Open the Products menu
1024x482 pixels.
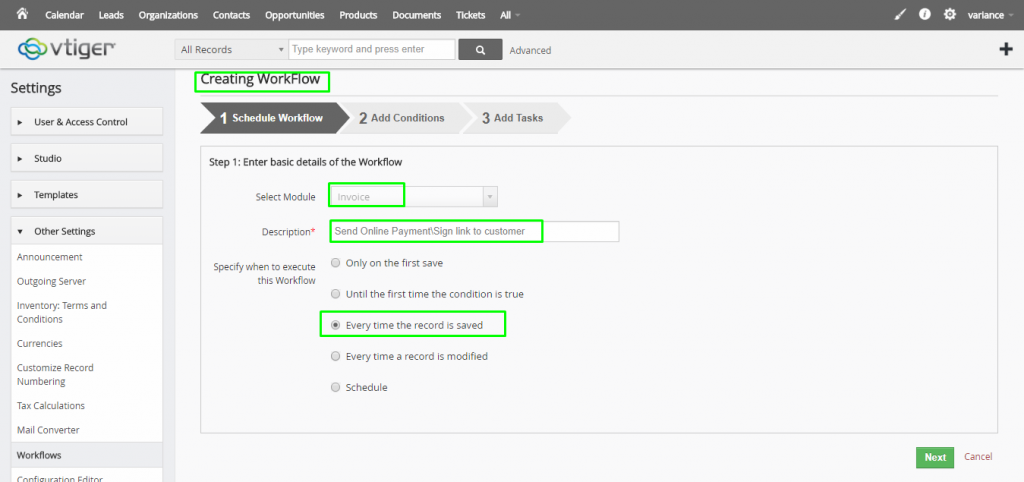point(358,15)
